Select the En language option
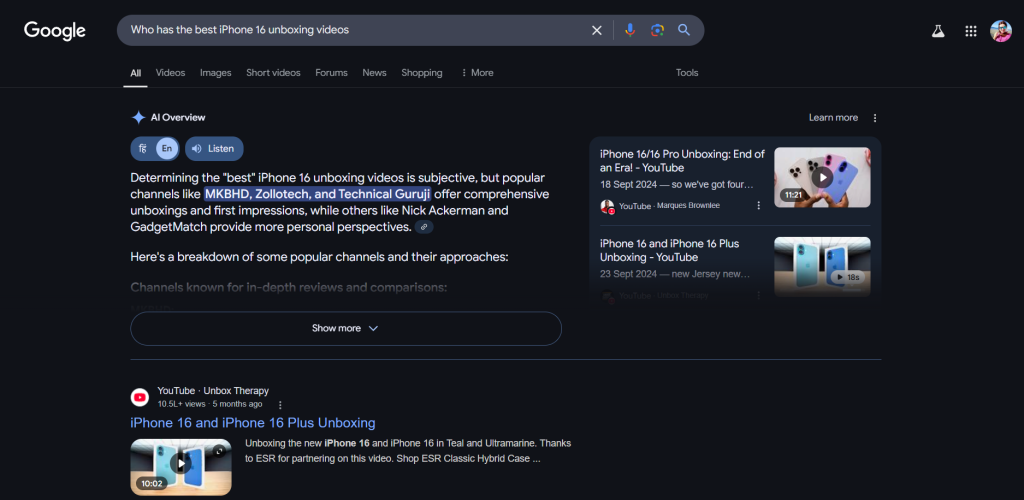Viewport: 1024px width, 500px height. (167, 148)
